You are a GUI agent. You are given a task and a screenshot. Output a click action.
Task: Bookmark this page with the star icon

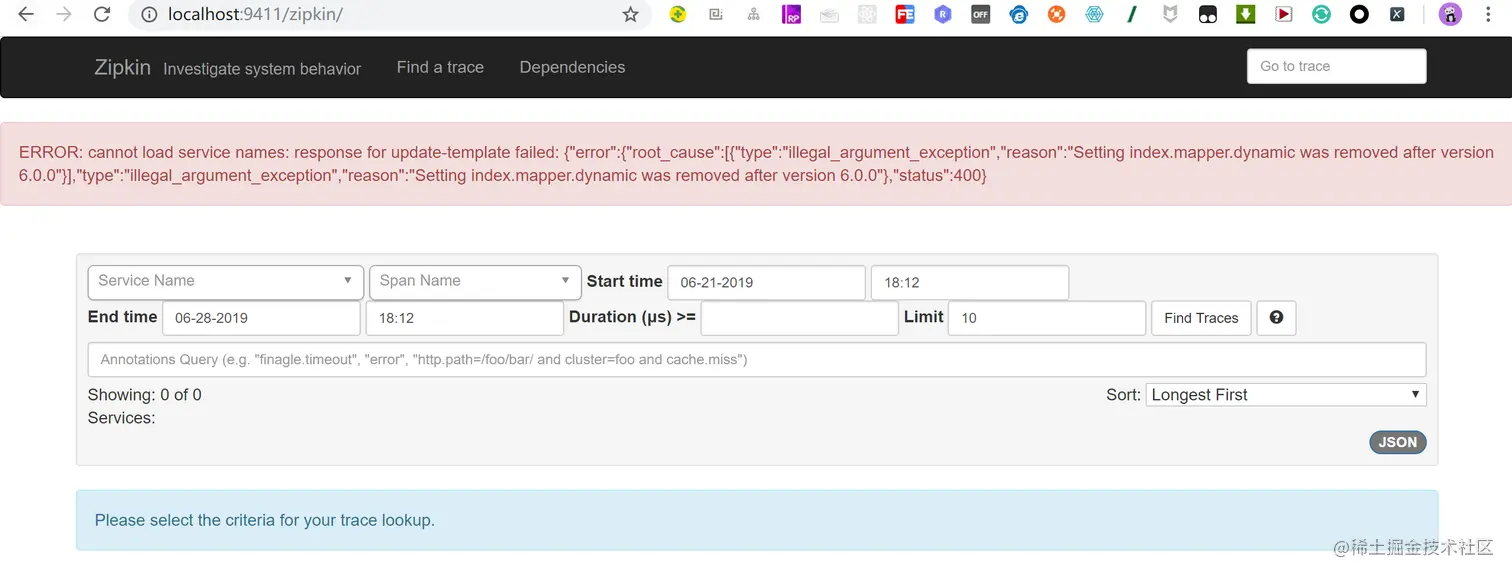pyautogui.click(x=630, y=15)
